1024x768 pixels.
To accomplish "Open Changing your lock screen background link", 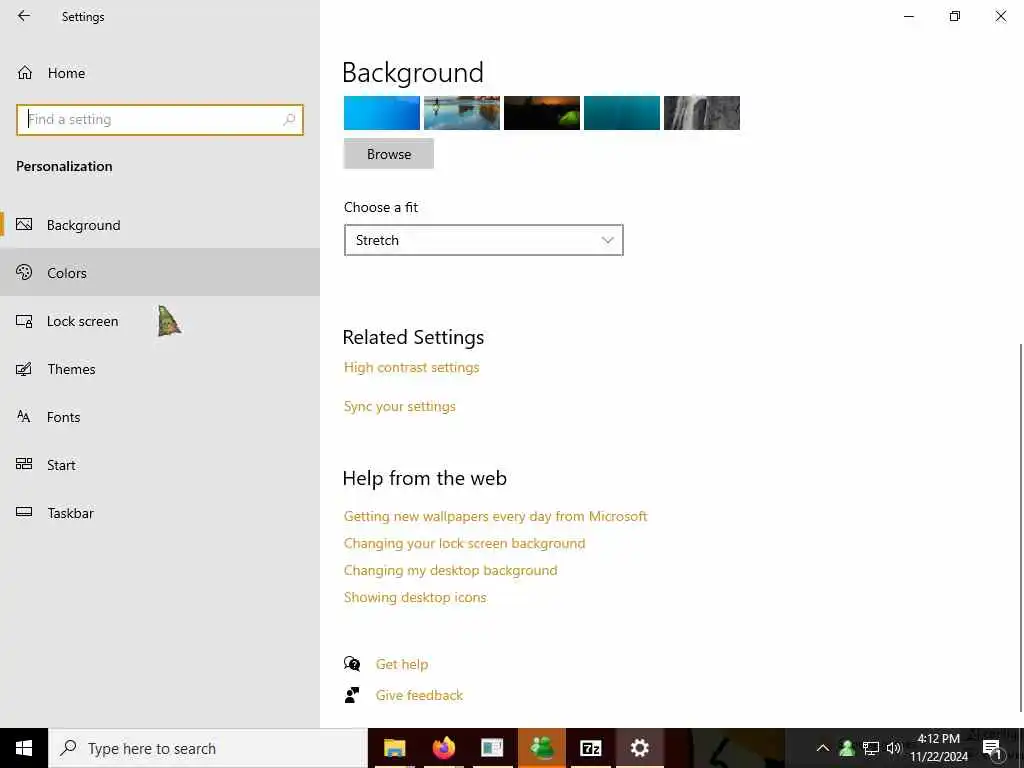I will [x=464, y=543].
